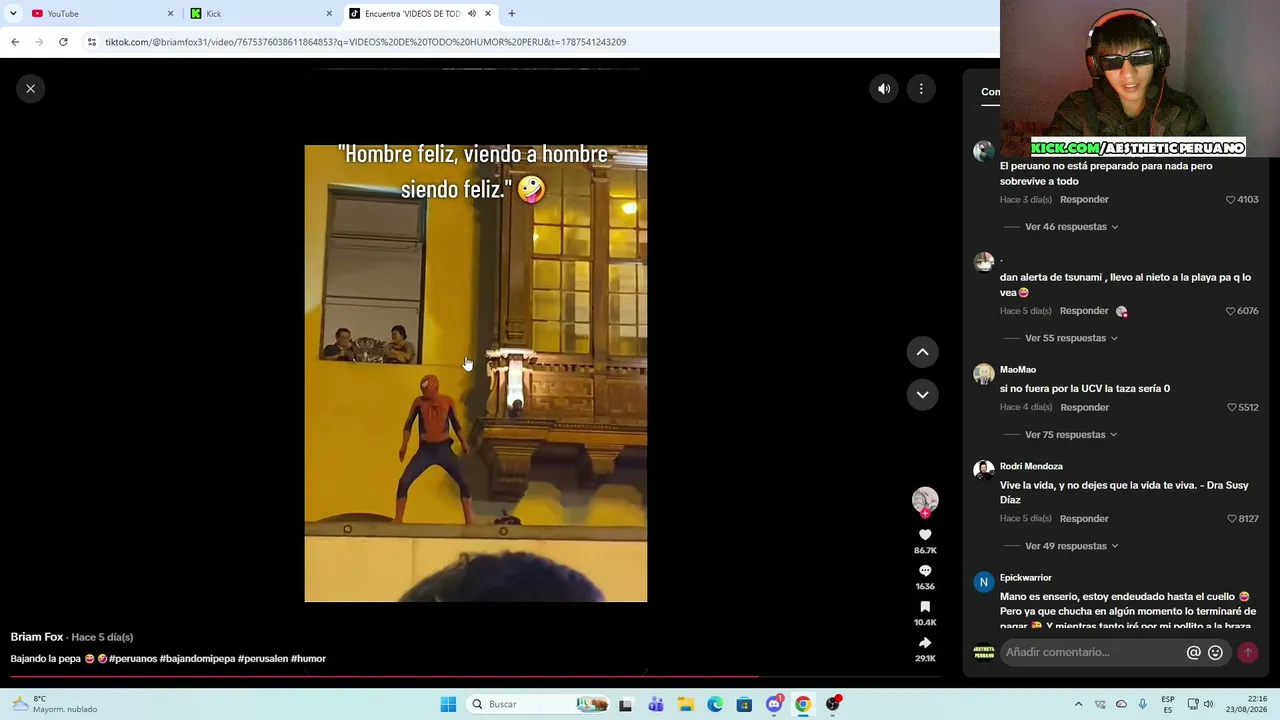The image size is (1280, 720).
Task: View site information icon in address bar
Action: pyautogui.click(x=92, y=42)
